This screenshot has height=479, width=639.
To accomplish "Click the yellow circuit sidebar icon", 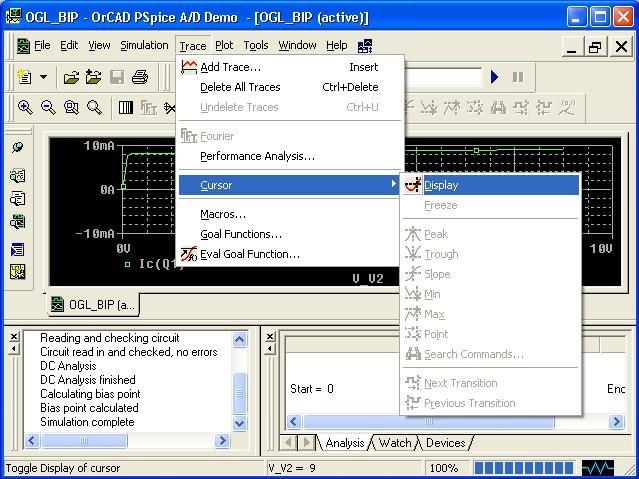I will pyautogui.click(x=18, y=272).
